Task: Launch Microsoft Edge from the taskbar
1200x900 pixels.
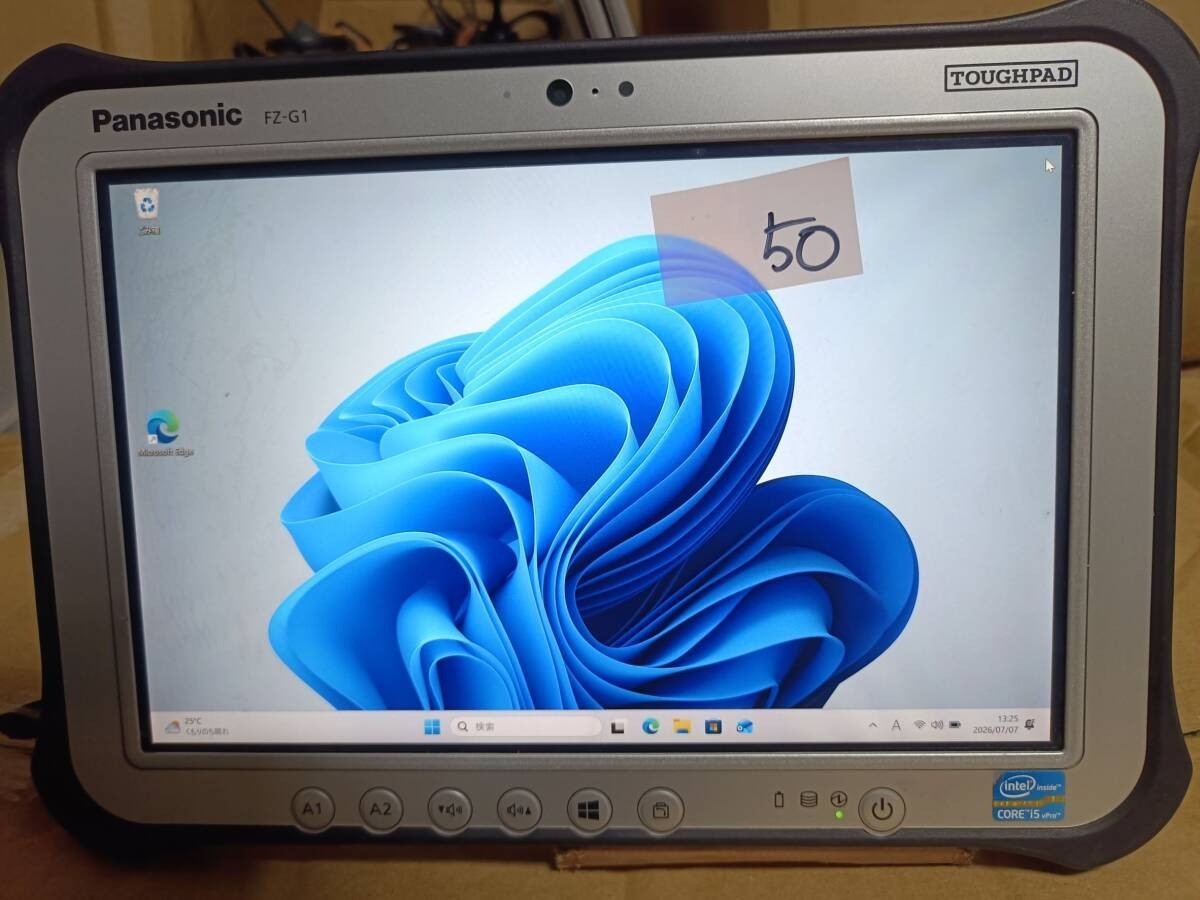Action: click(x=651, y=727)
